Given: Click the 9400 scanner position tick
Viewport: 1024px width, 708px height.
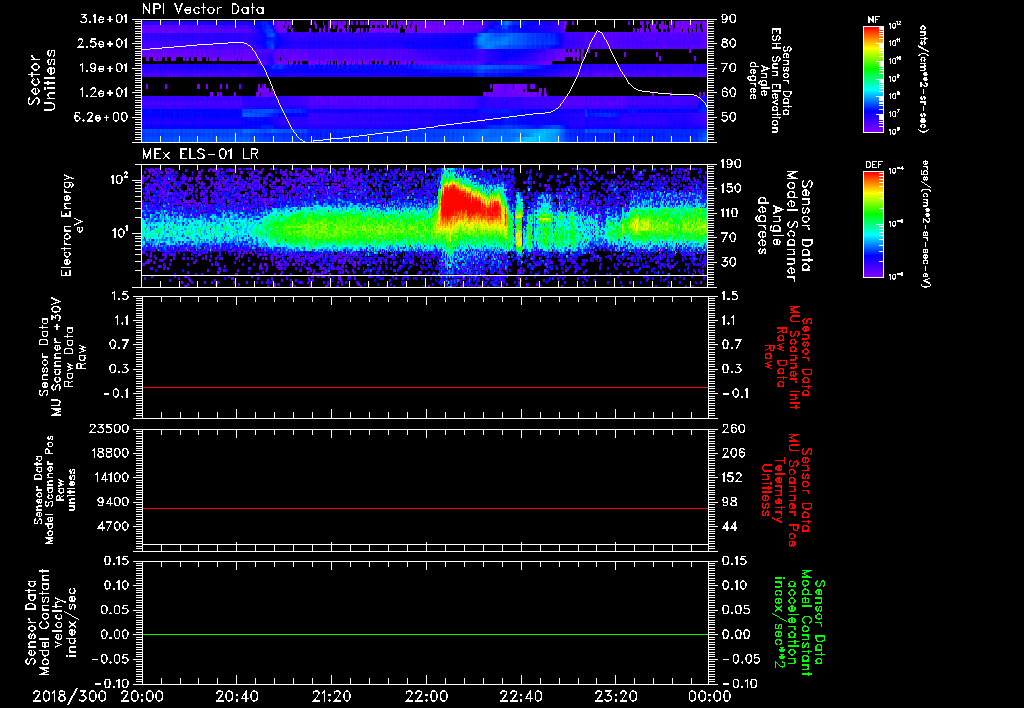Looking at the screenshot, I should [x=113, y=502].
